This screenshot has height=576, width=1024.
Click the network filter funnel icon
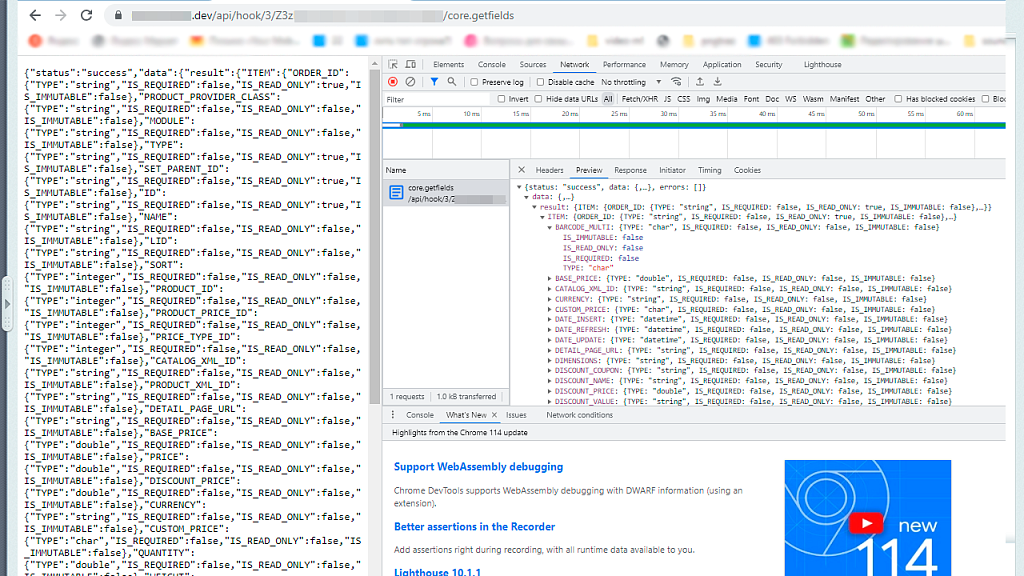click(434, 82)
